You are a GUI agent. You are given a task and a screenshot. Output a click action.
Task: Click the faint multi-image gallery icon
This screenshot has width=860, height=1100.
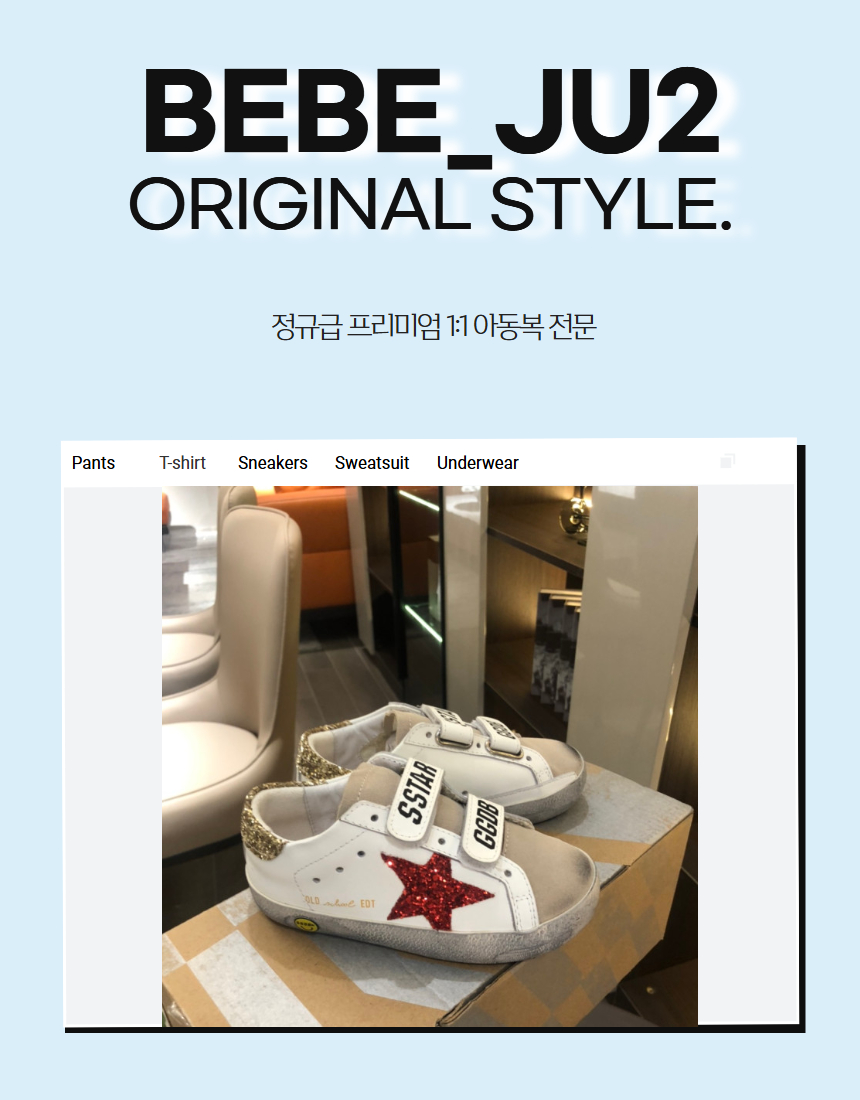coord(727,461)
